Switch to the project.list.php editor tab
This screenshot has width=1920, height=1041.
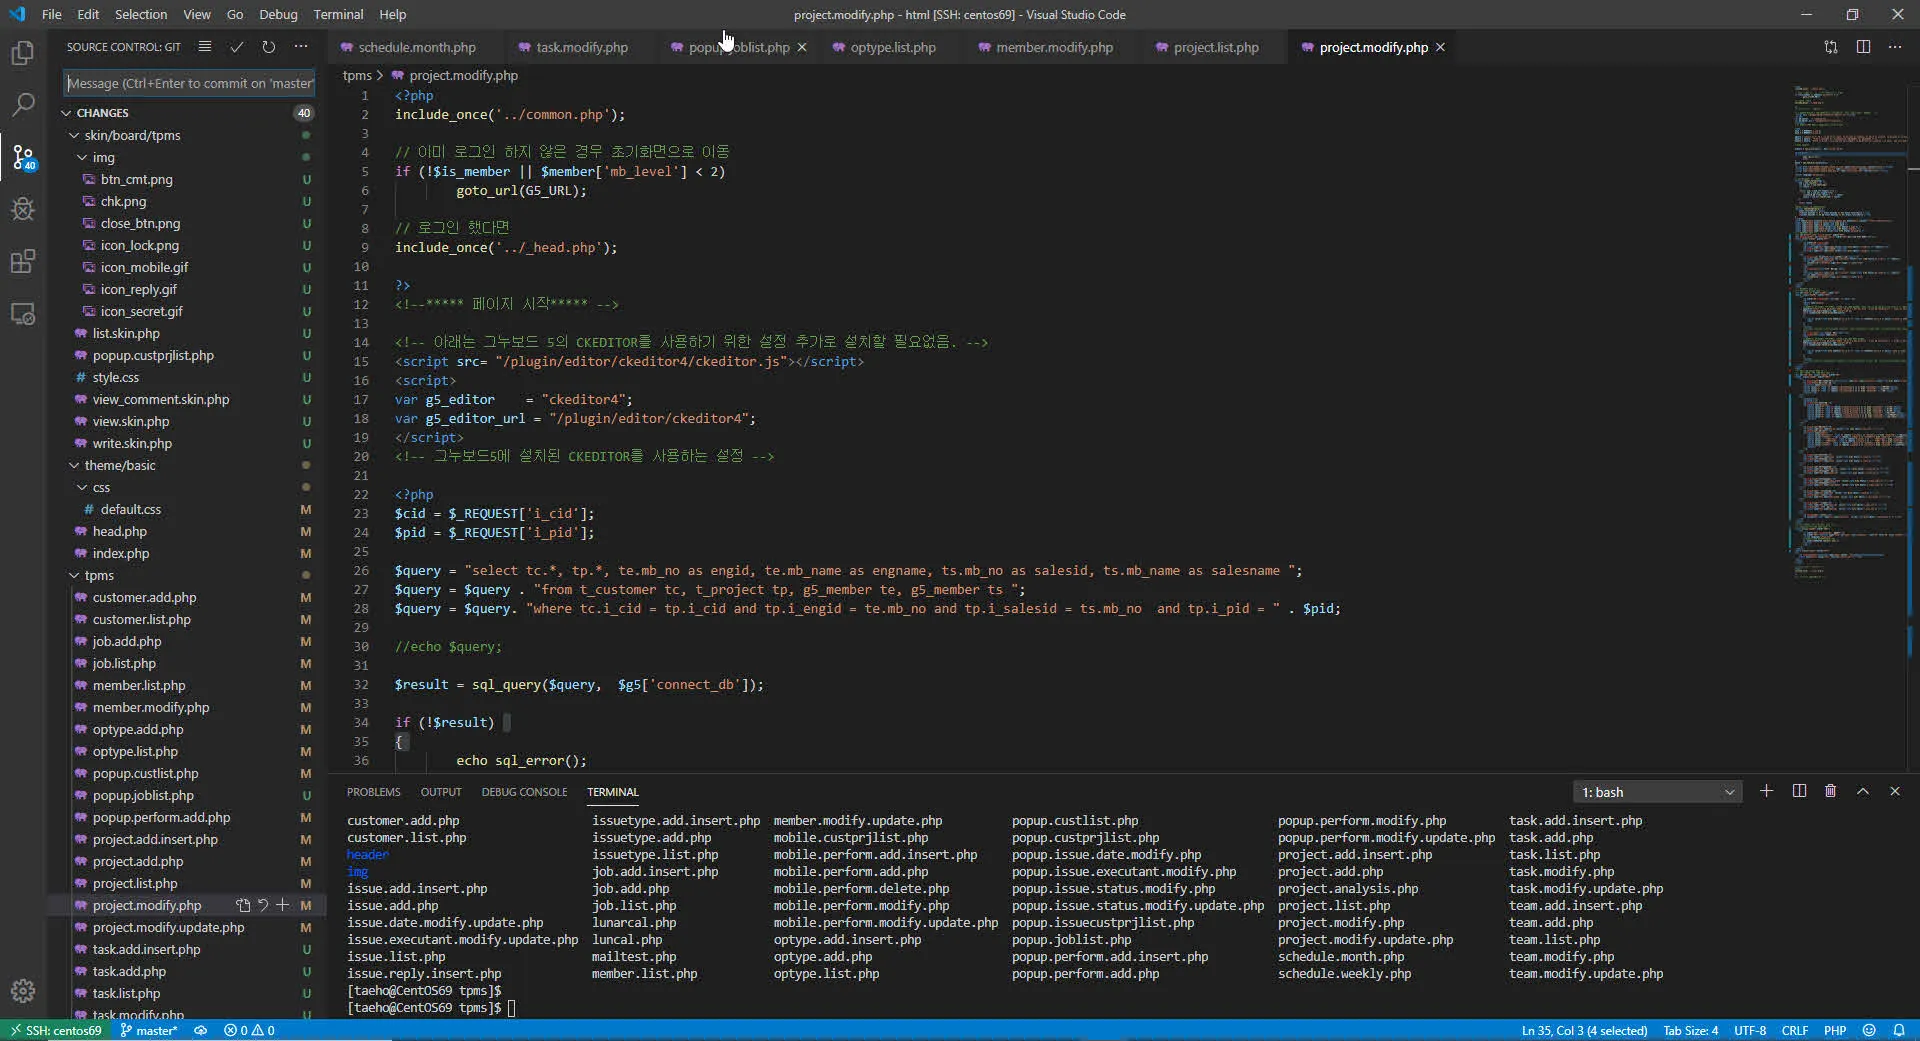click(x=1215, y=47)
